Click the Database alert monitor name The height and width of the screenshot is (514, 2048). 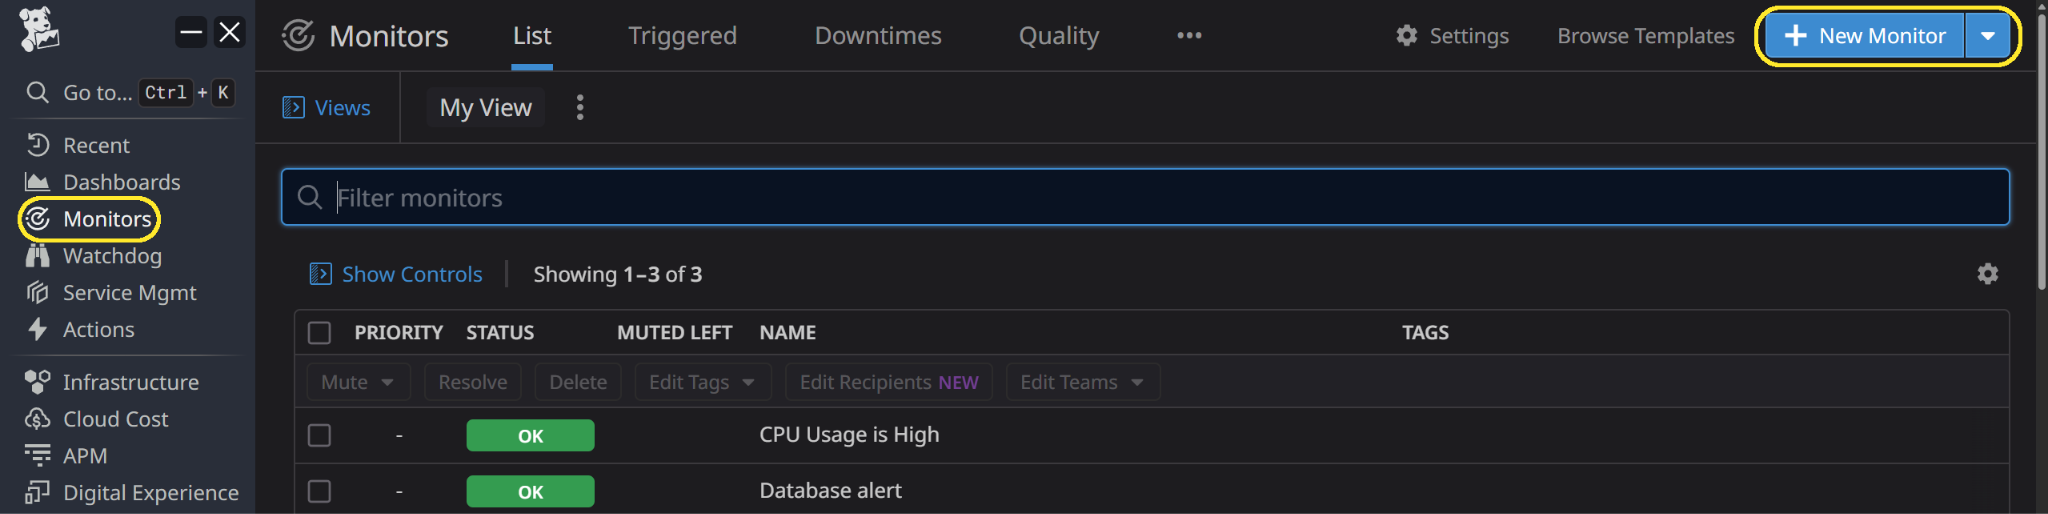[x=830, y=491]
